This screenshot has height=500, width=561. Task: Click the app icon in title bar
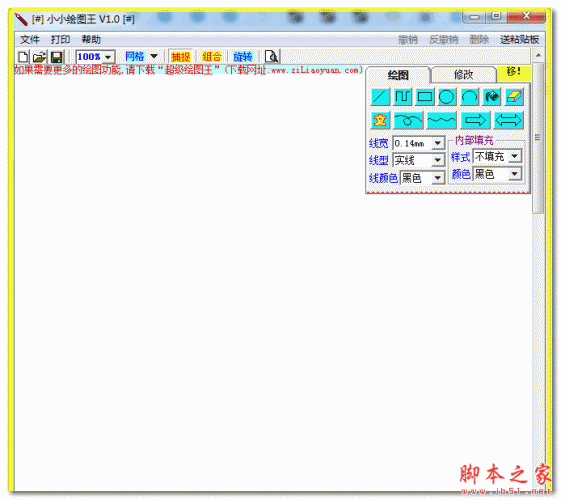[x=21, y=19]
